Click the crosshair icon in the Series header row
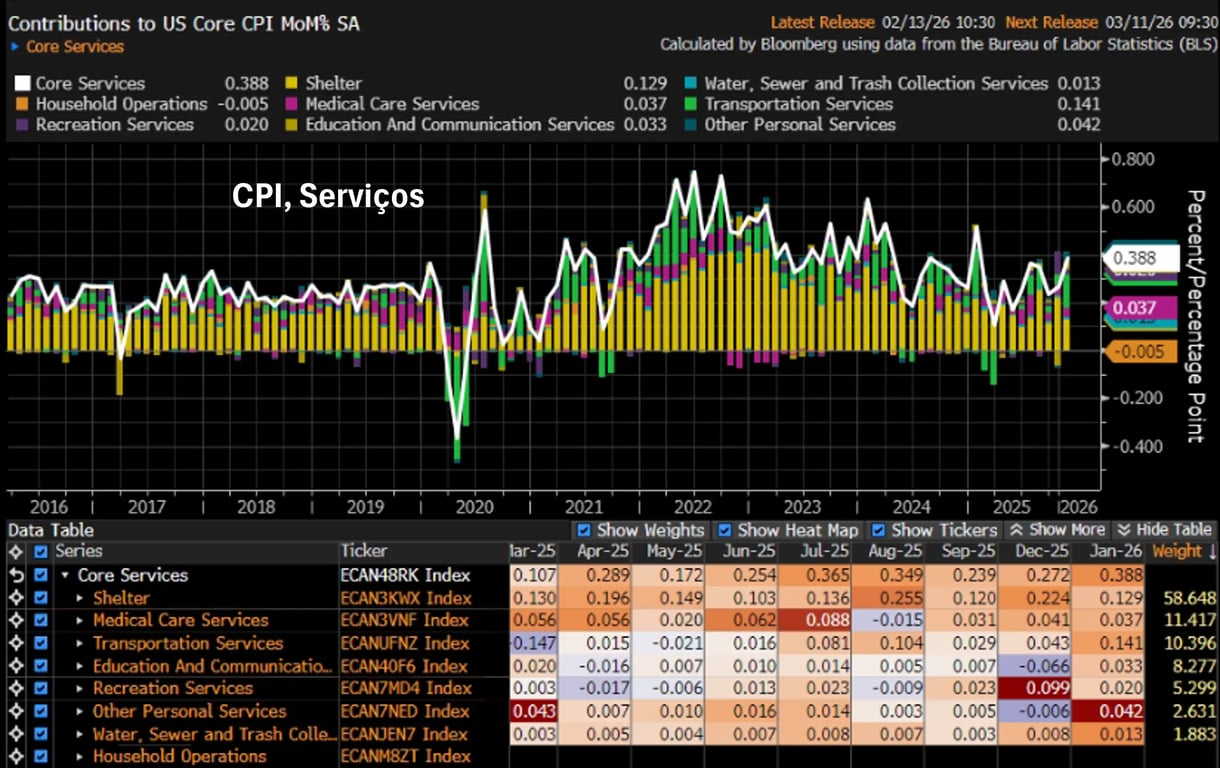 (15, 552)
